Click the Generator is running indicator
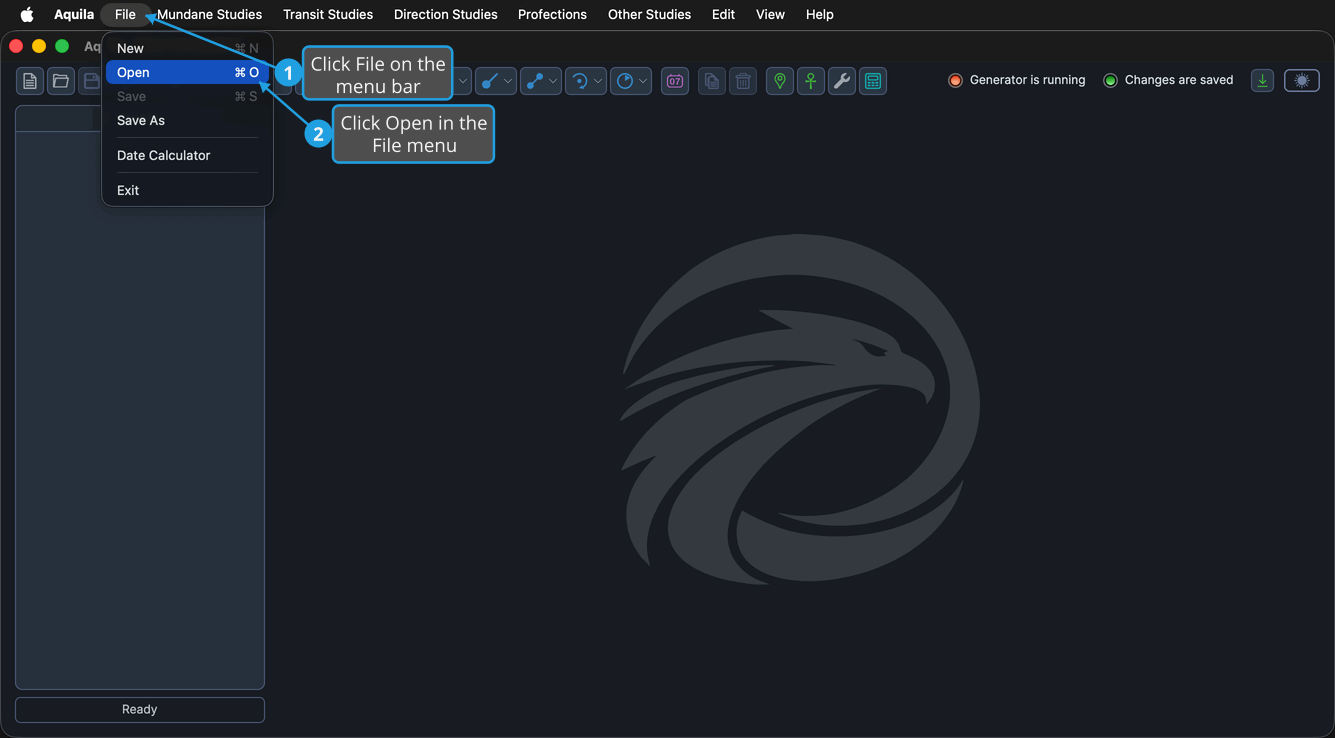Image resolution: width=1335 pixels, height=738 pixels. [1017, 80]
